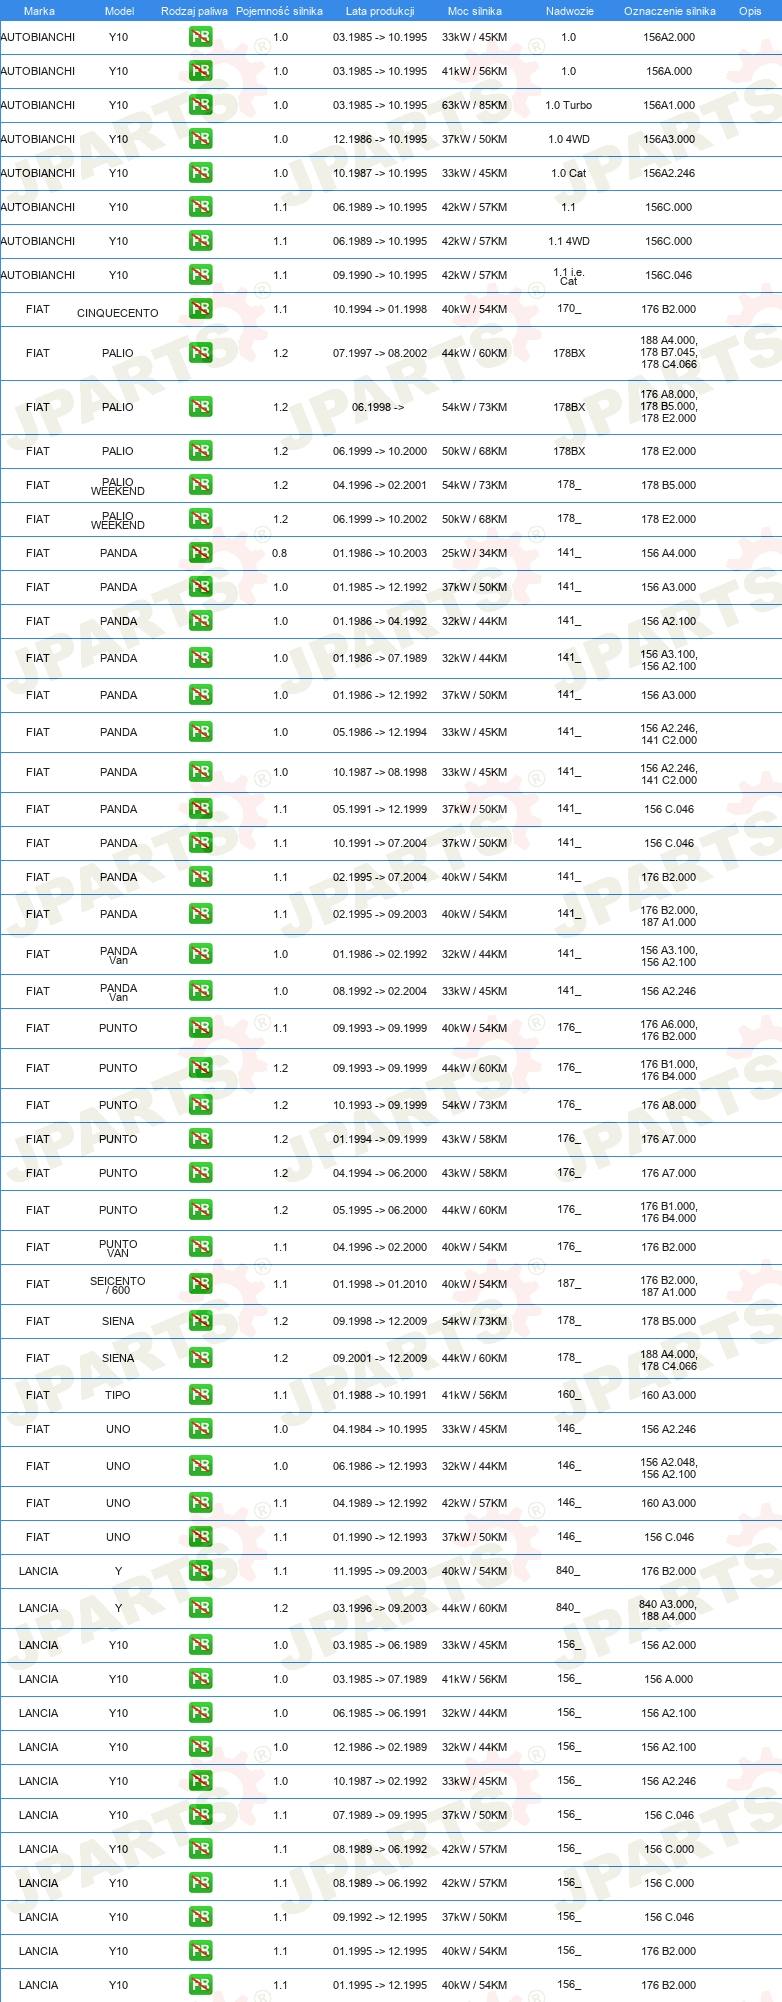Click the fuel icon for Fiat Uno 42kW / 57KM
This screenshot has width=782, height=2002.
200,1503
